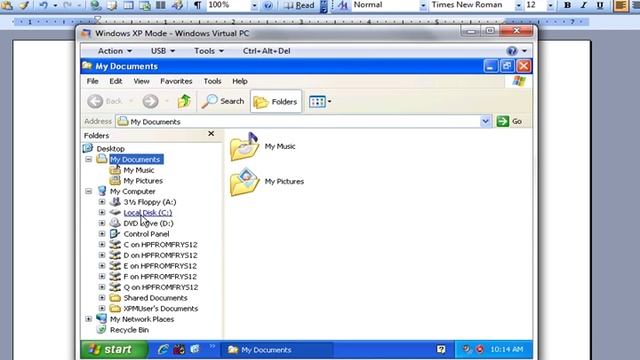This screenshot has width=640, height=360.
Task: Click the Read button in Word toolbar
Action: pos(300,5)
